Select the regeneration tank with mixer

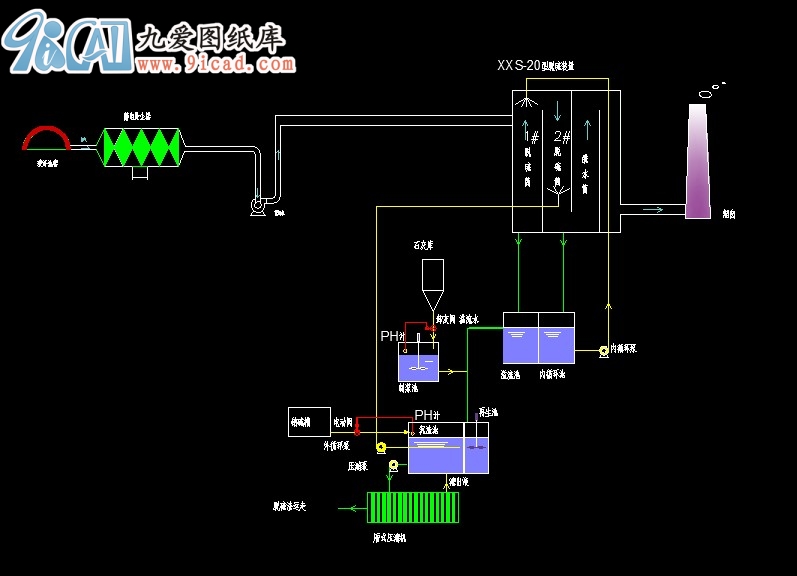477,448
